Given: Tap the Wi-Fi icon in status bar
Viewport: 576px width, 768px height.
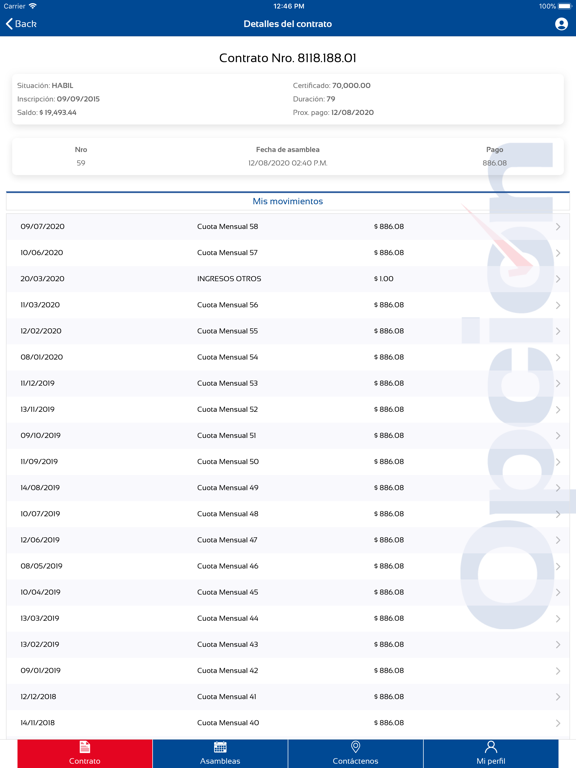Looking at the screenshot, I should click(33, 6).
